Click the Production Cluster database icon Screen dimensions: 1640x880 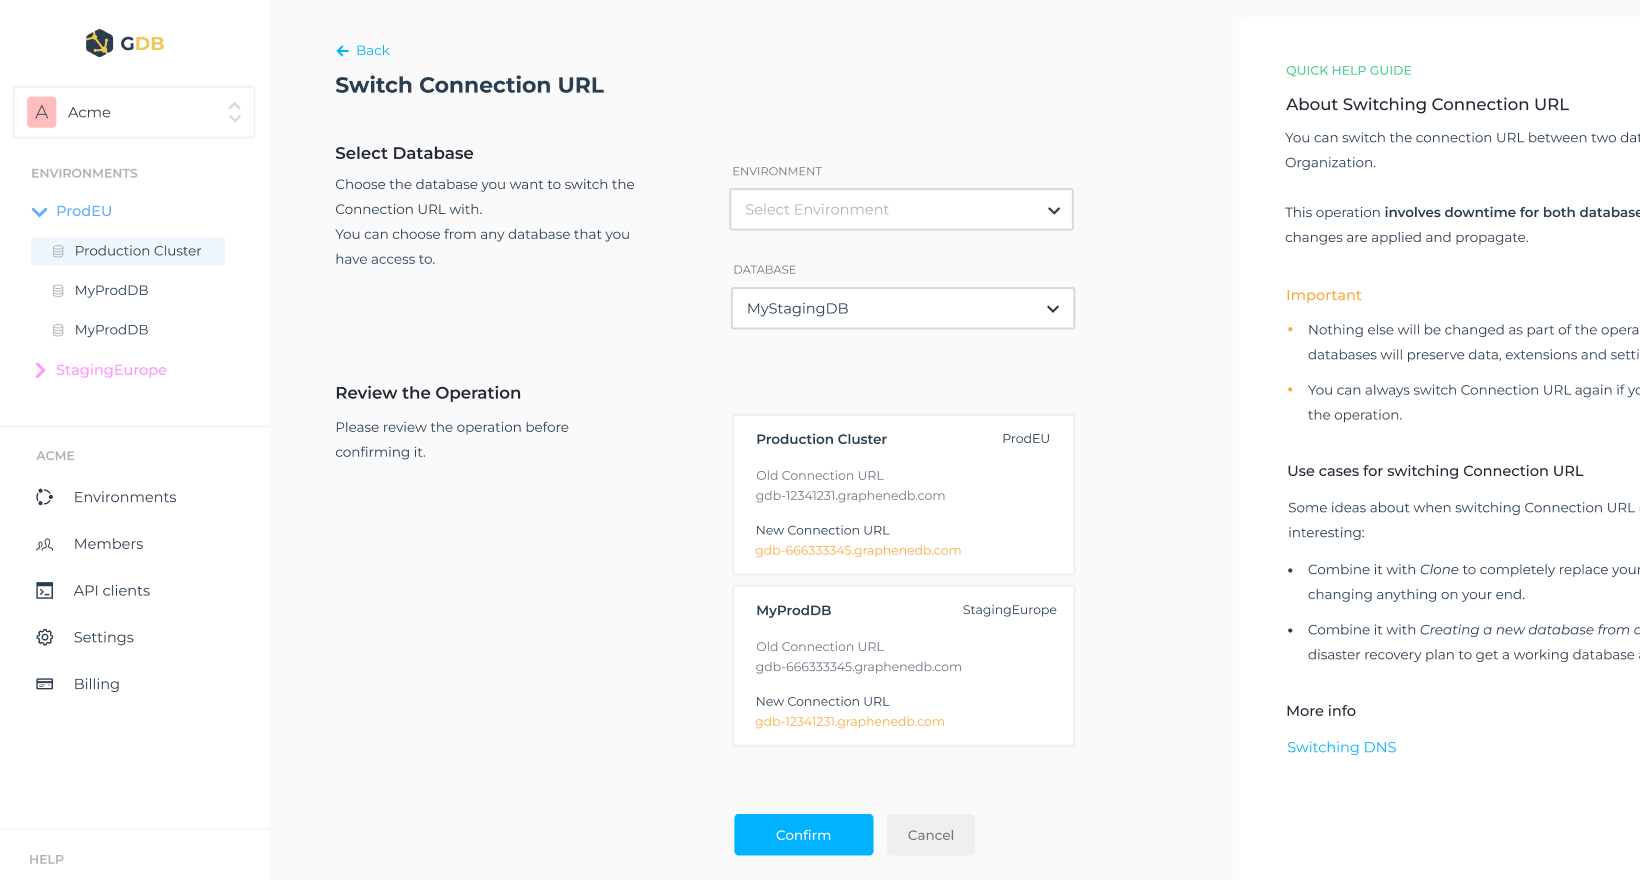(58, 251)
